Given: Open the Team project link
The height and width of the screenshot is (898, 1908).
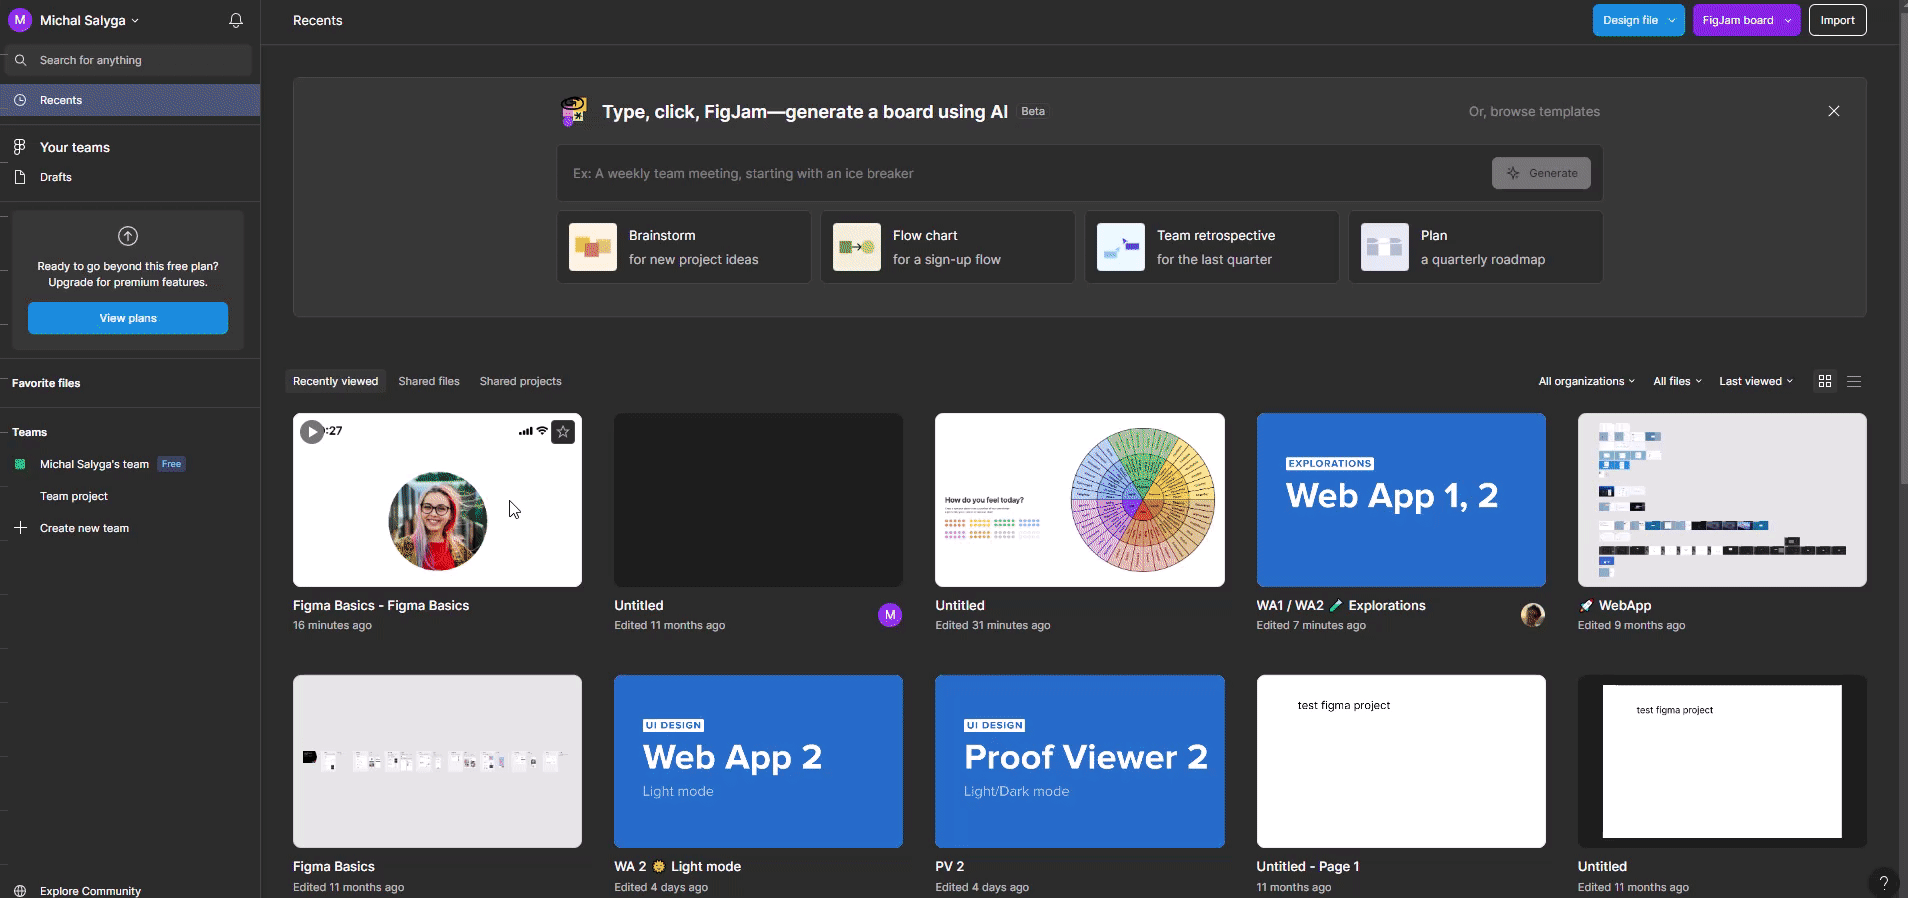Looking at the screenshot, I should coord(74,496).
